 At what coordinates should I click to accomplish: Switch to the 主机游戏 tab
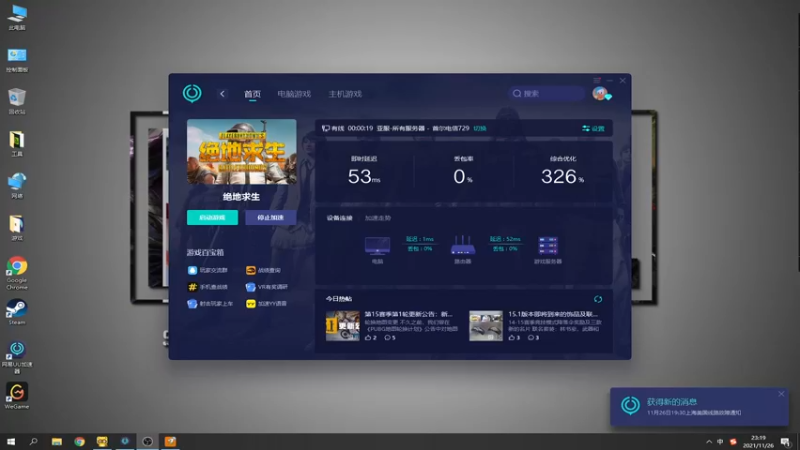[345, 94]
